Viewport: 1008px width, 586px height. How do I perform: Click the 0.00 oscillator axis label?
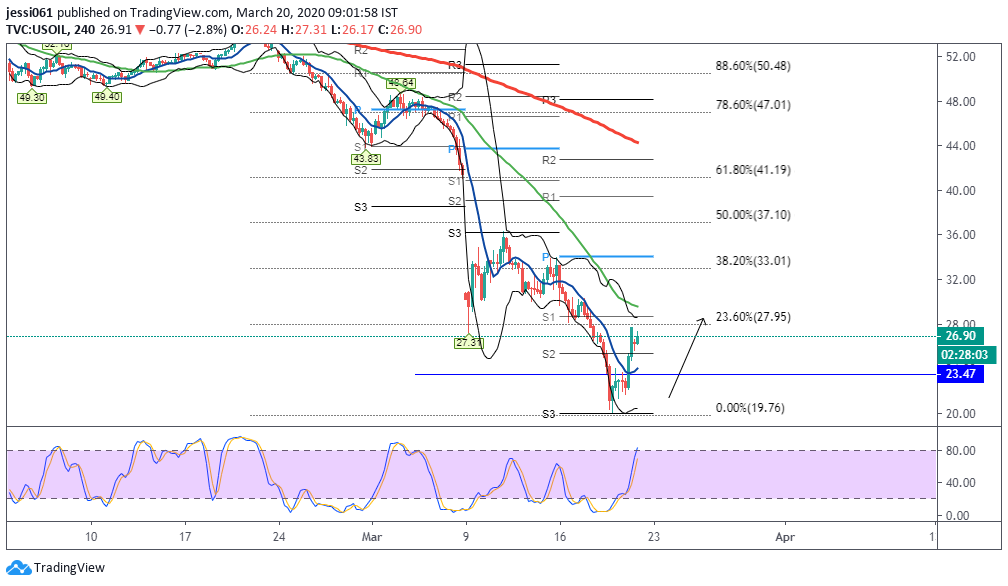click(957, 515)
